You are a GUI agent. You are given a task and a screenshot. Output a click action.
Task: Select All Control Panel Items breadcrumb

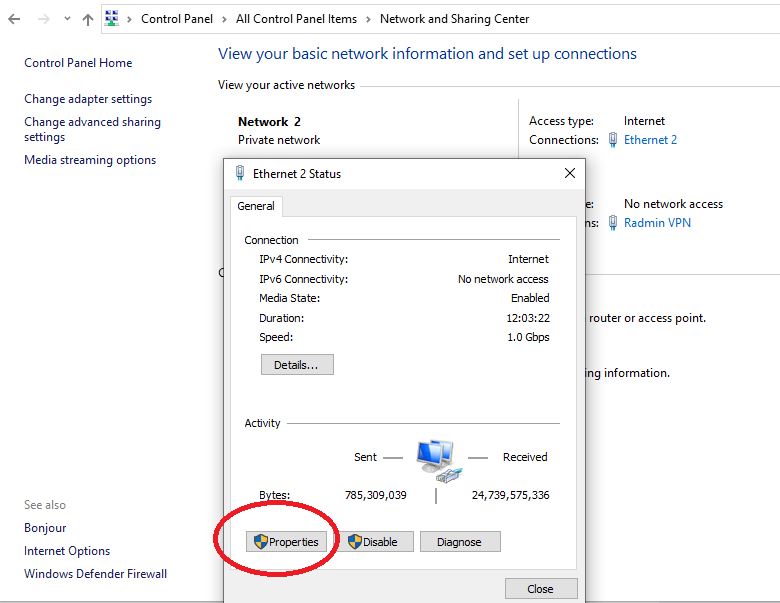tap(296, 19)
